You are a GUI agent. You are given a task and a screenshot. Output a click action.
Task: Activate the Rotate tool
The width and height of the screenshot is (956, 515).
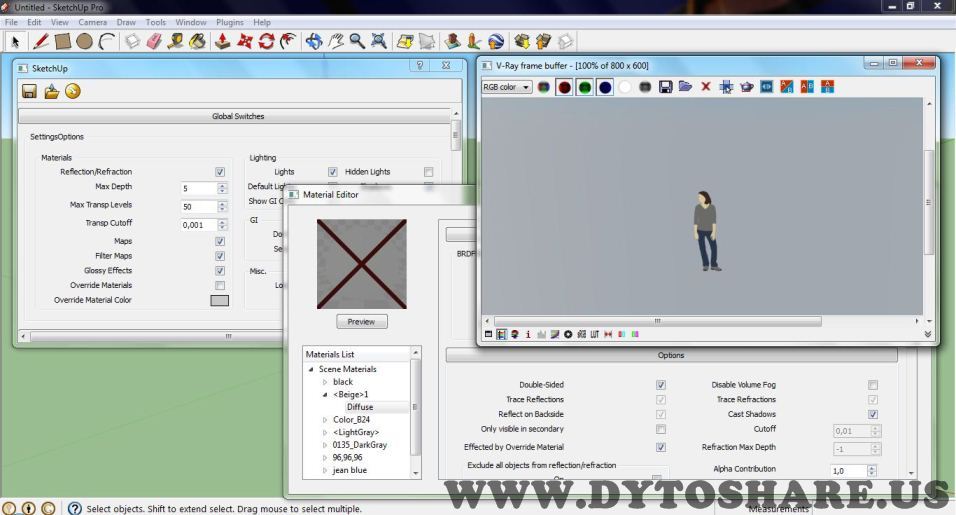click(x=266, y=41)
